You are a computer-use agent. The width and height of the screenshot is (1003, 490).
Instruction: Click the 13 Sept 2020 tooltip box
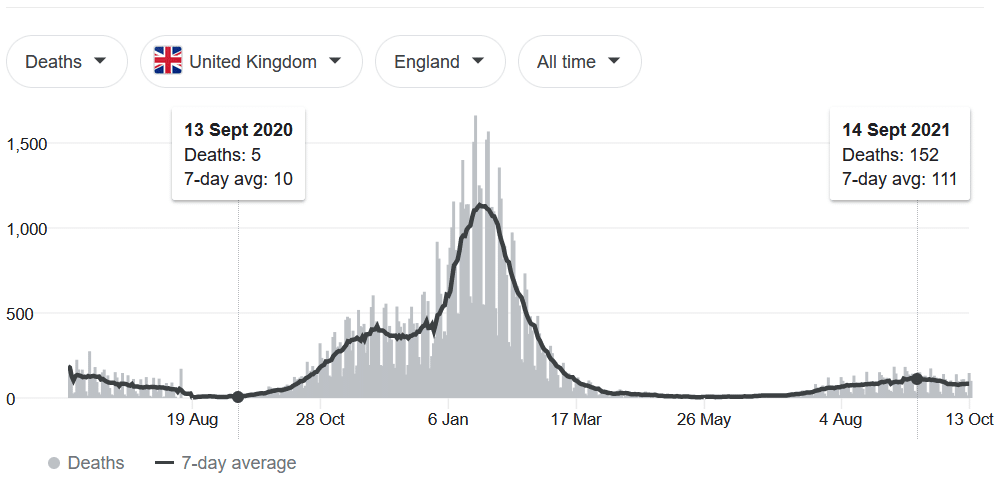pyautogui.click(x=238, y=155)
